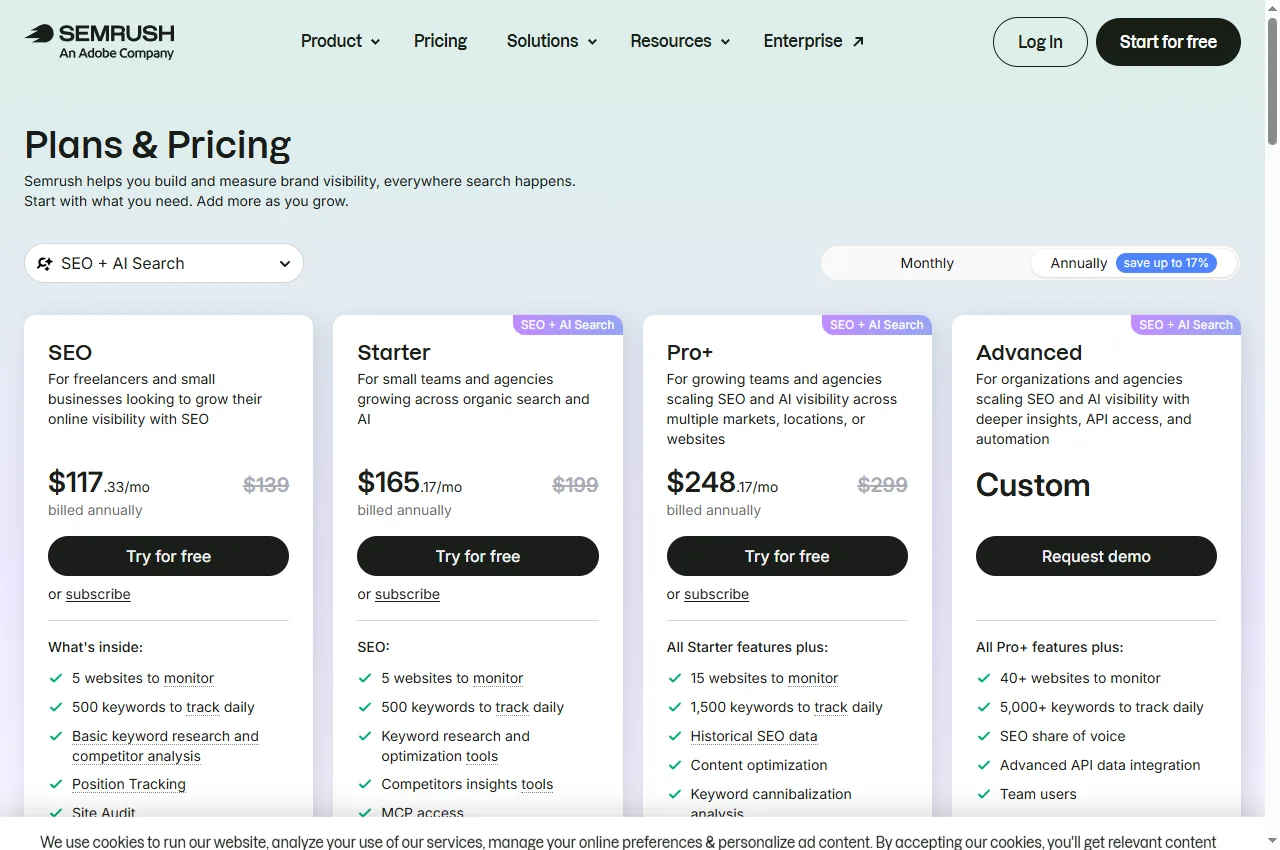Click the crossed-out $199 price

pos(575,485)
